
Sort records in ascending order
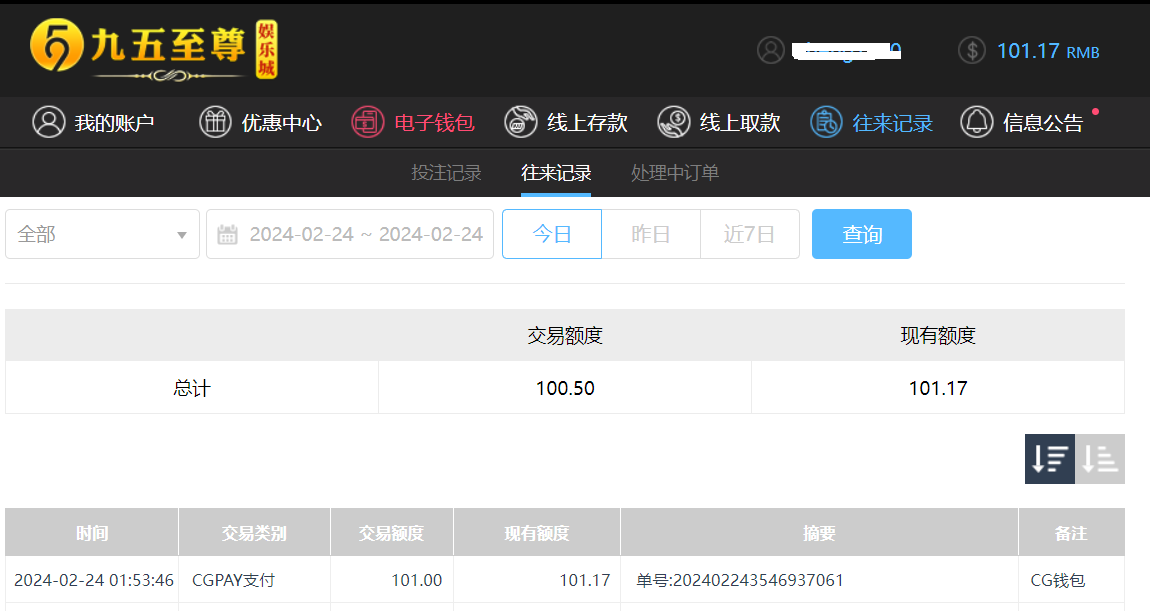pyautogui.click(x=1099, y=458)
